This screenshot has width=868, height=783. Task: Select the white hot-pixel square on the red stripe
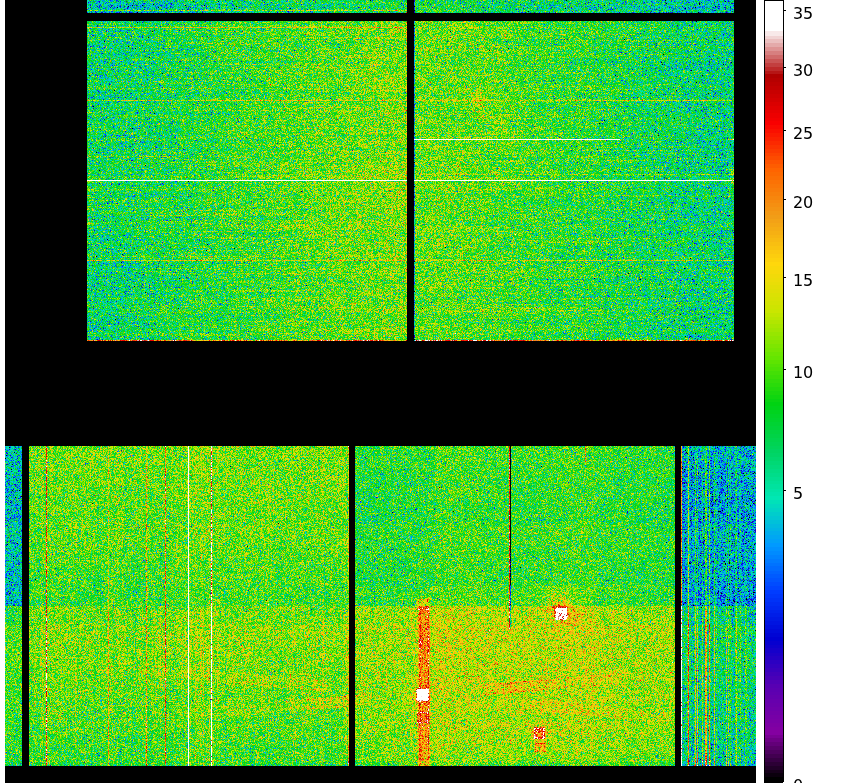tap(422, 695)
